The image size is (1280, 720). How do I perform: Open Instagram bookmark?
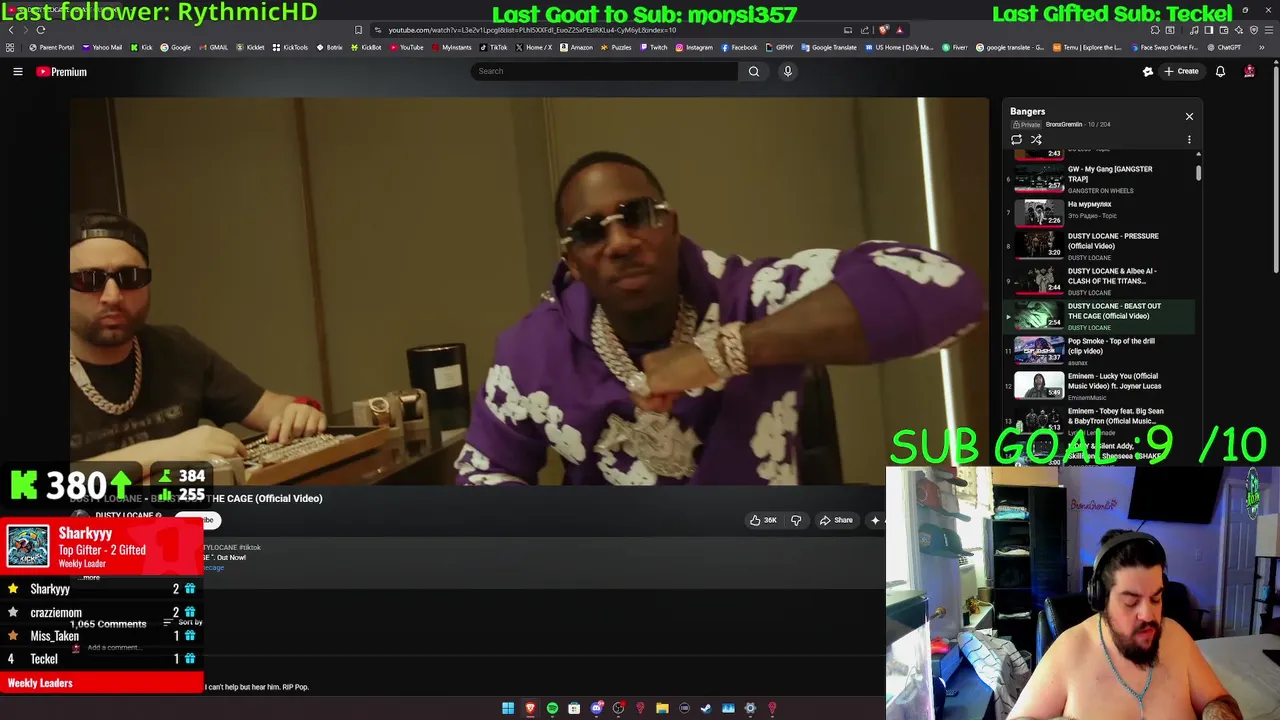pos(694,47)
